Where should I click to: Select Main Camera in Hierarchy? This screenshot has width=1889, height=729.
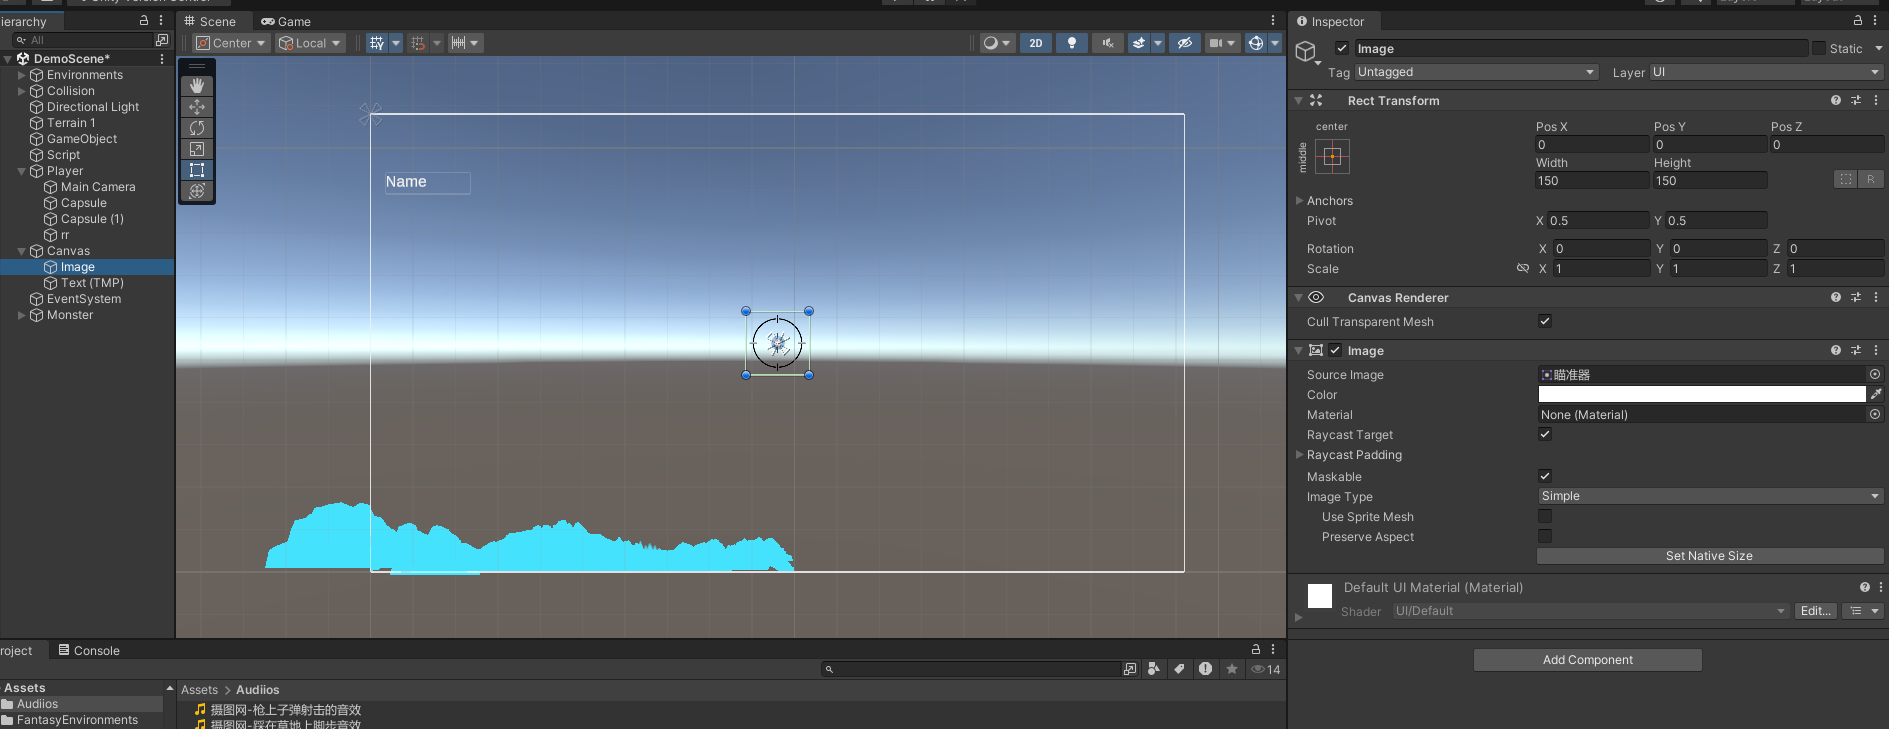98,187
